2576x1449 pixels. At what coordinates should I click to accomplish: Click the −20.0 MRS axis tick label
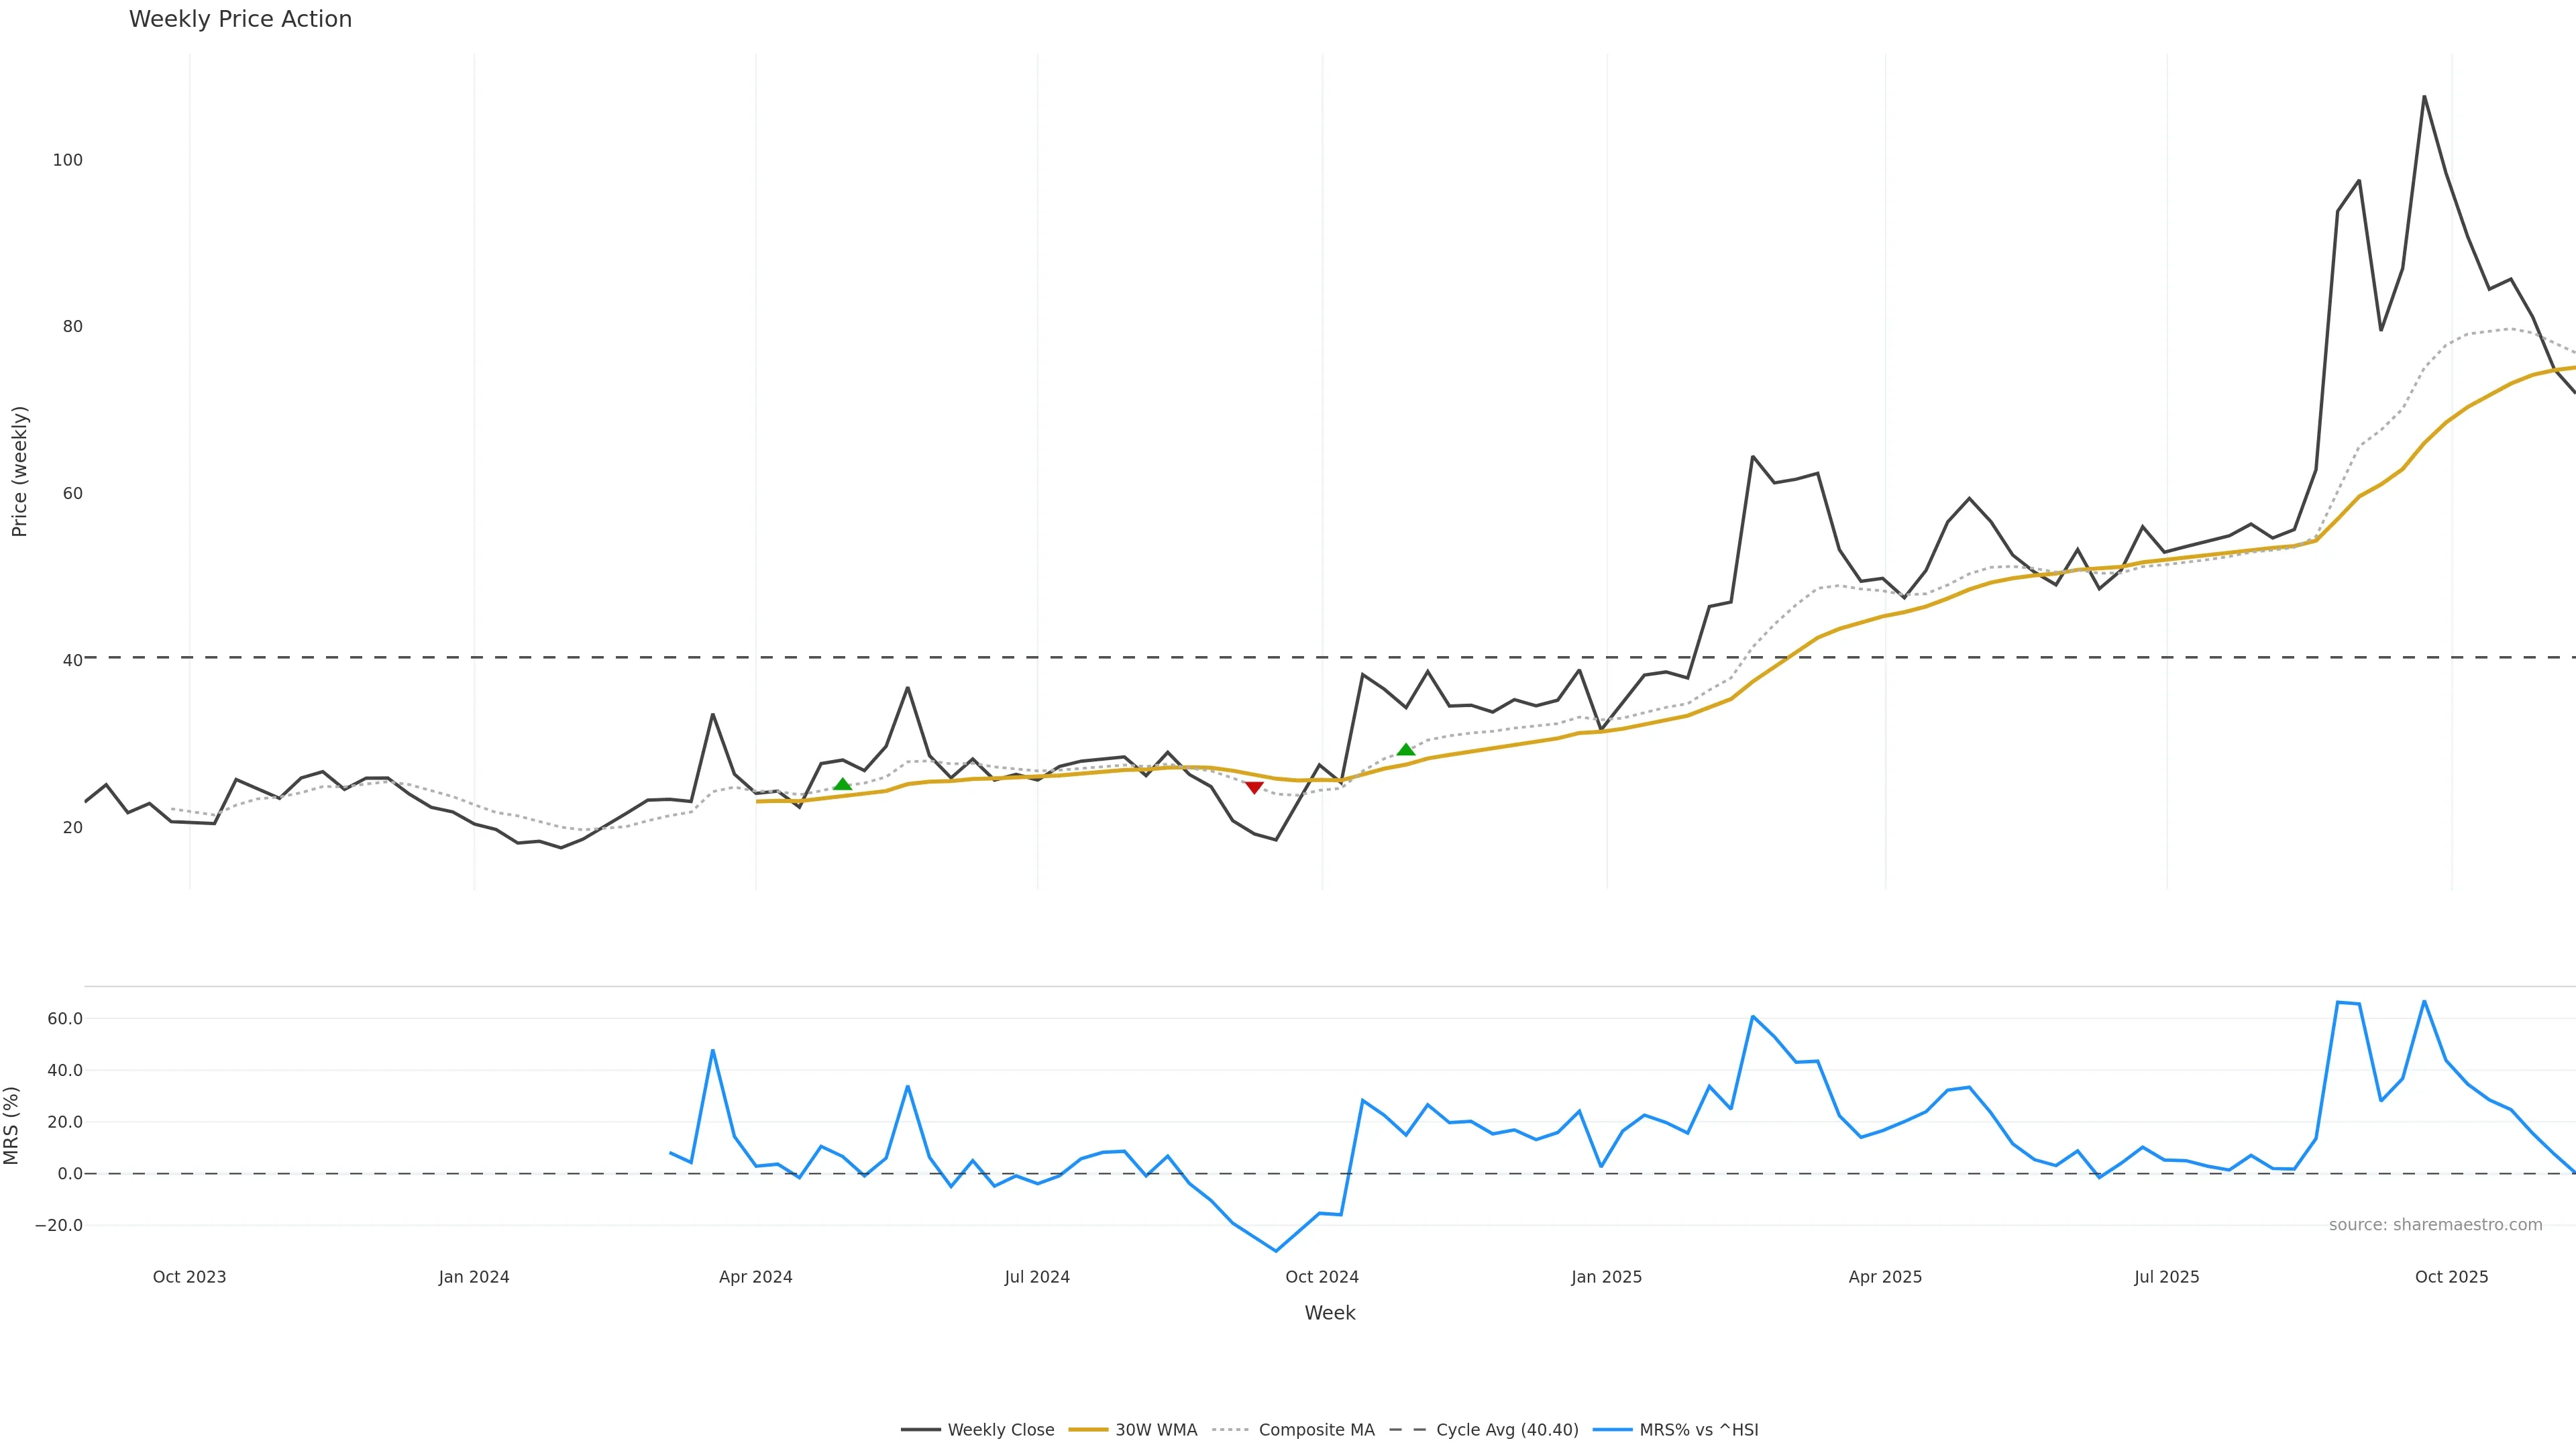pos(59,1225)
